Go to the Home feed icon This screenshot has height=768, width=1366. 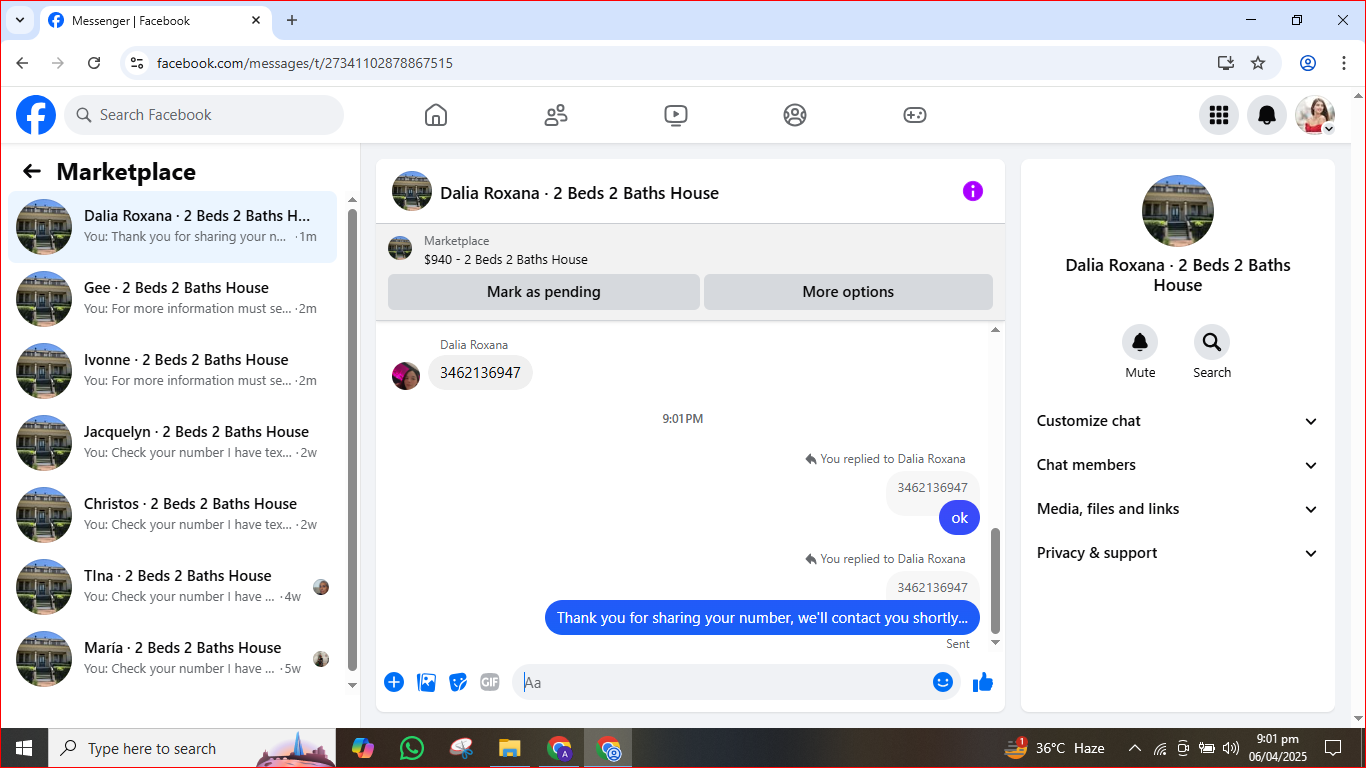[436, 115]
